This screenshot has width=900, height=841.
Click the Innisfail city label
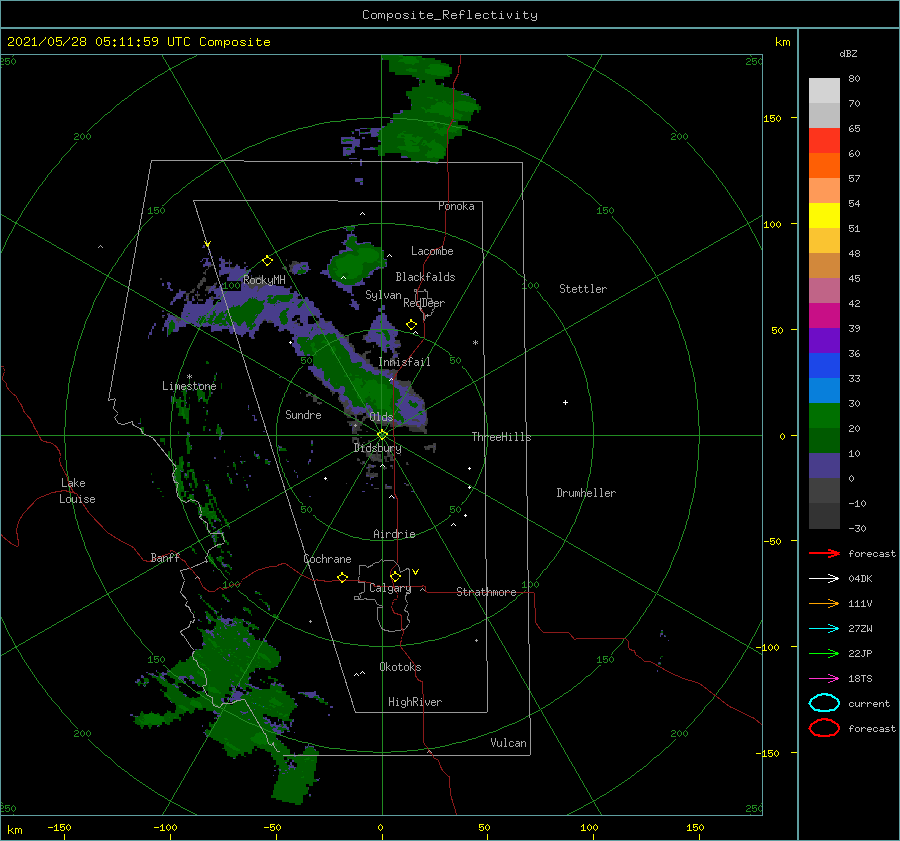pyautogui.click(x=404, y=362)
